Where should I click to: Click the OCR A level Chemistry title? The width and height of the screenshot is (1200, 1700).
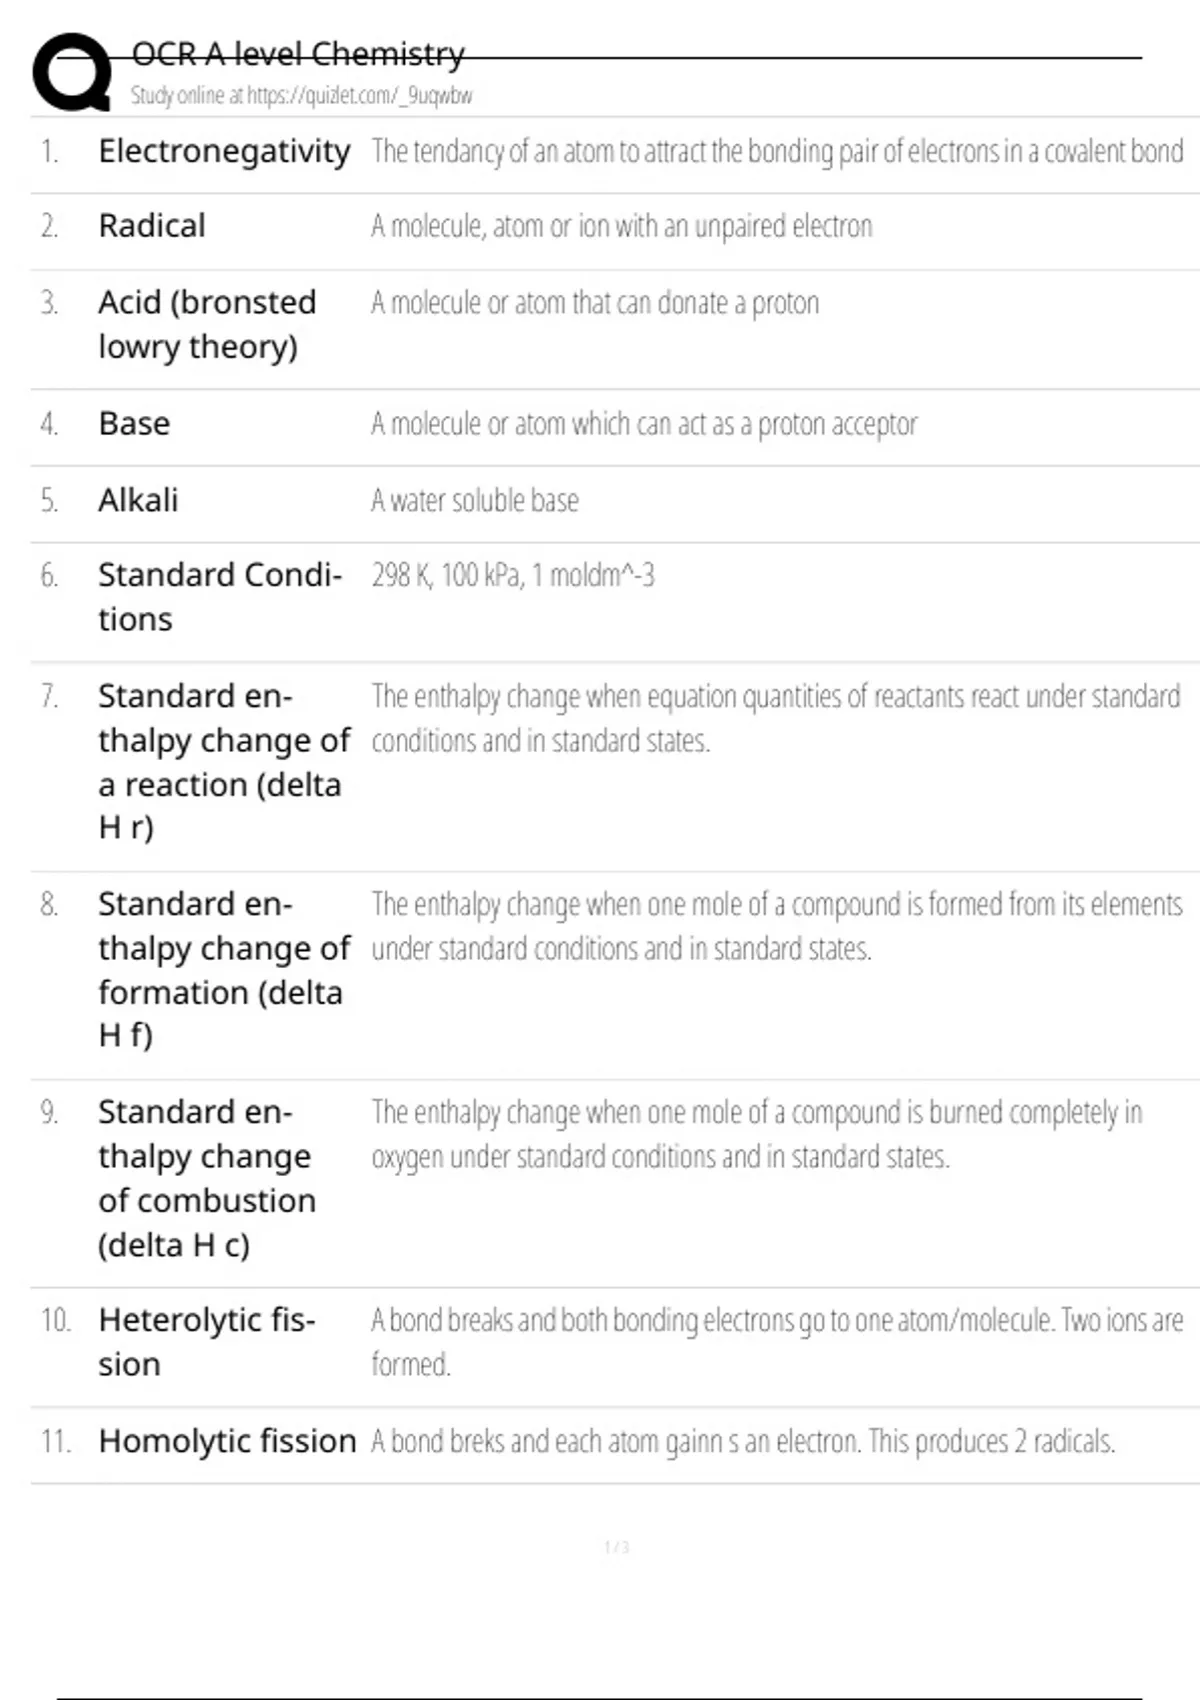(x=298, y=54)
